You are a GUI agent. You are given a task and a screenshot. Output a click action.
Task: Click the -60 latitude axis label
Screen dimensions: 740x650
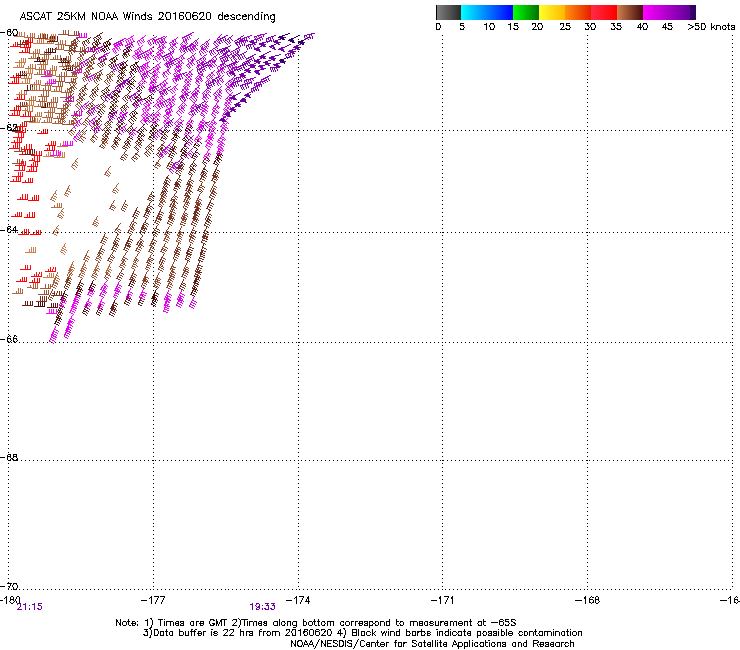(x=9, y=33)
